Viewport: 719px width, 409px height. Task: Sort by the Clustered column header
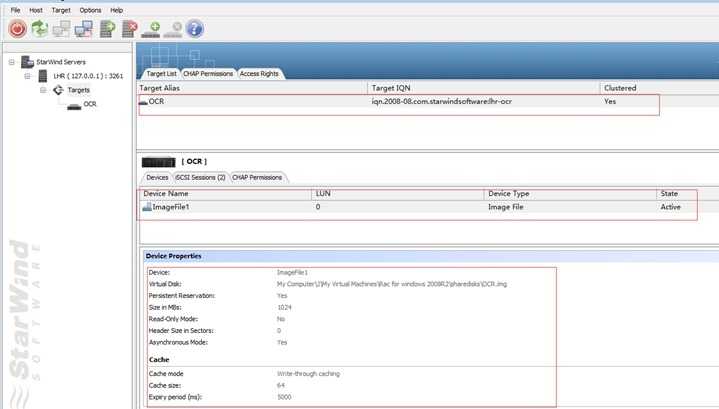point(659,88)
